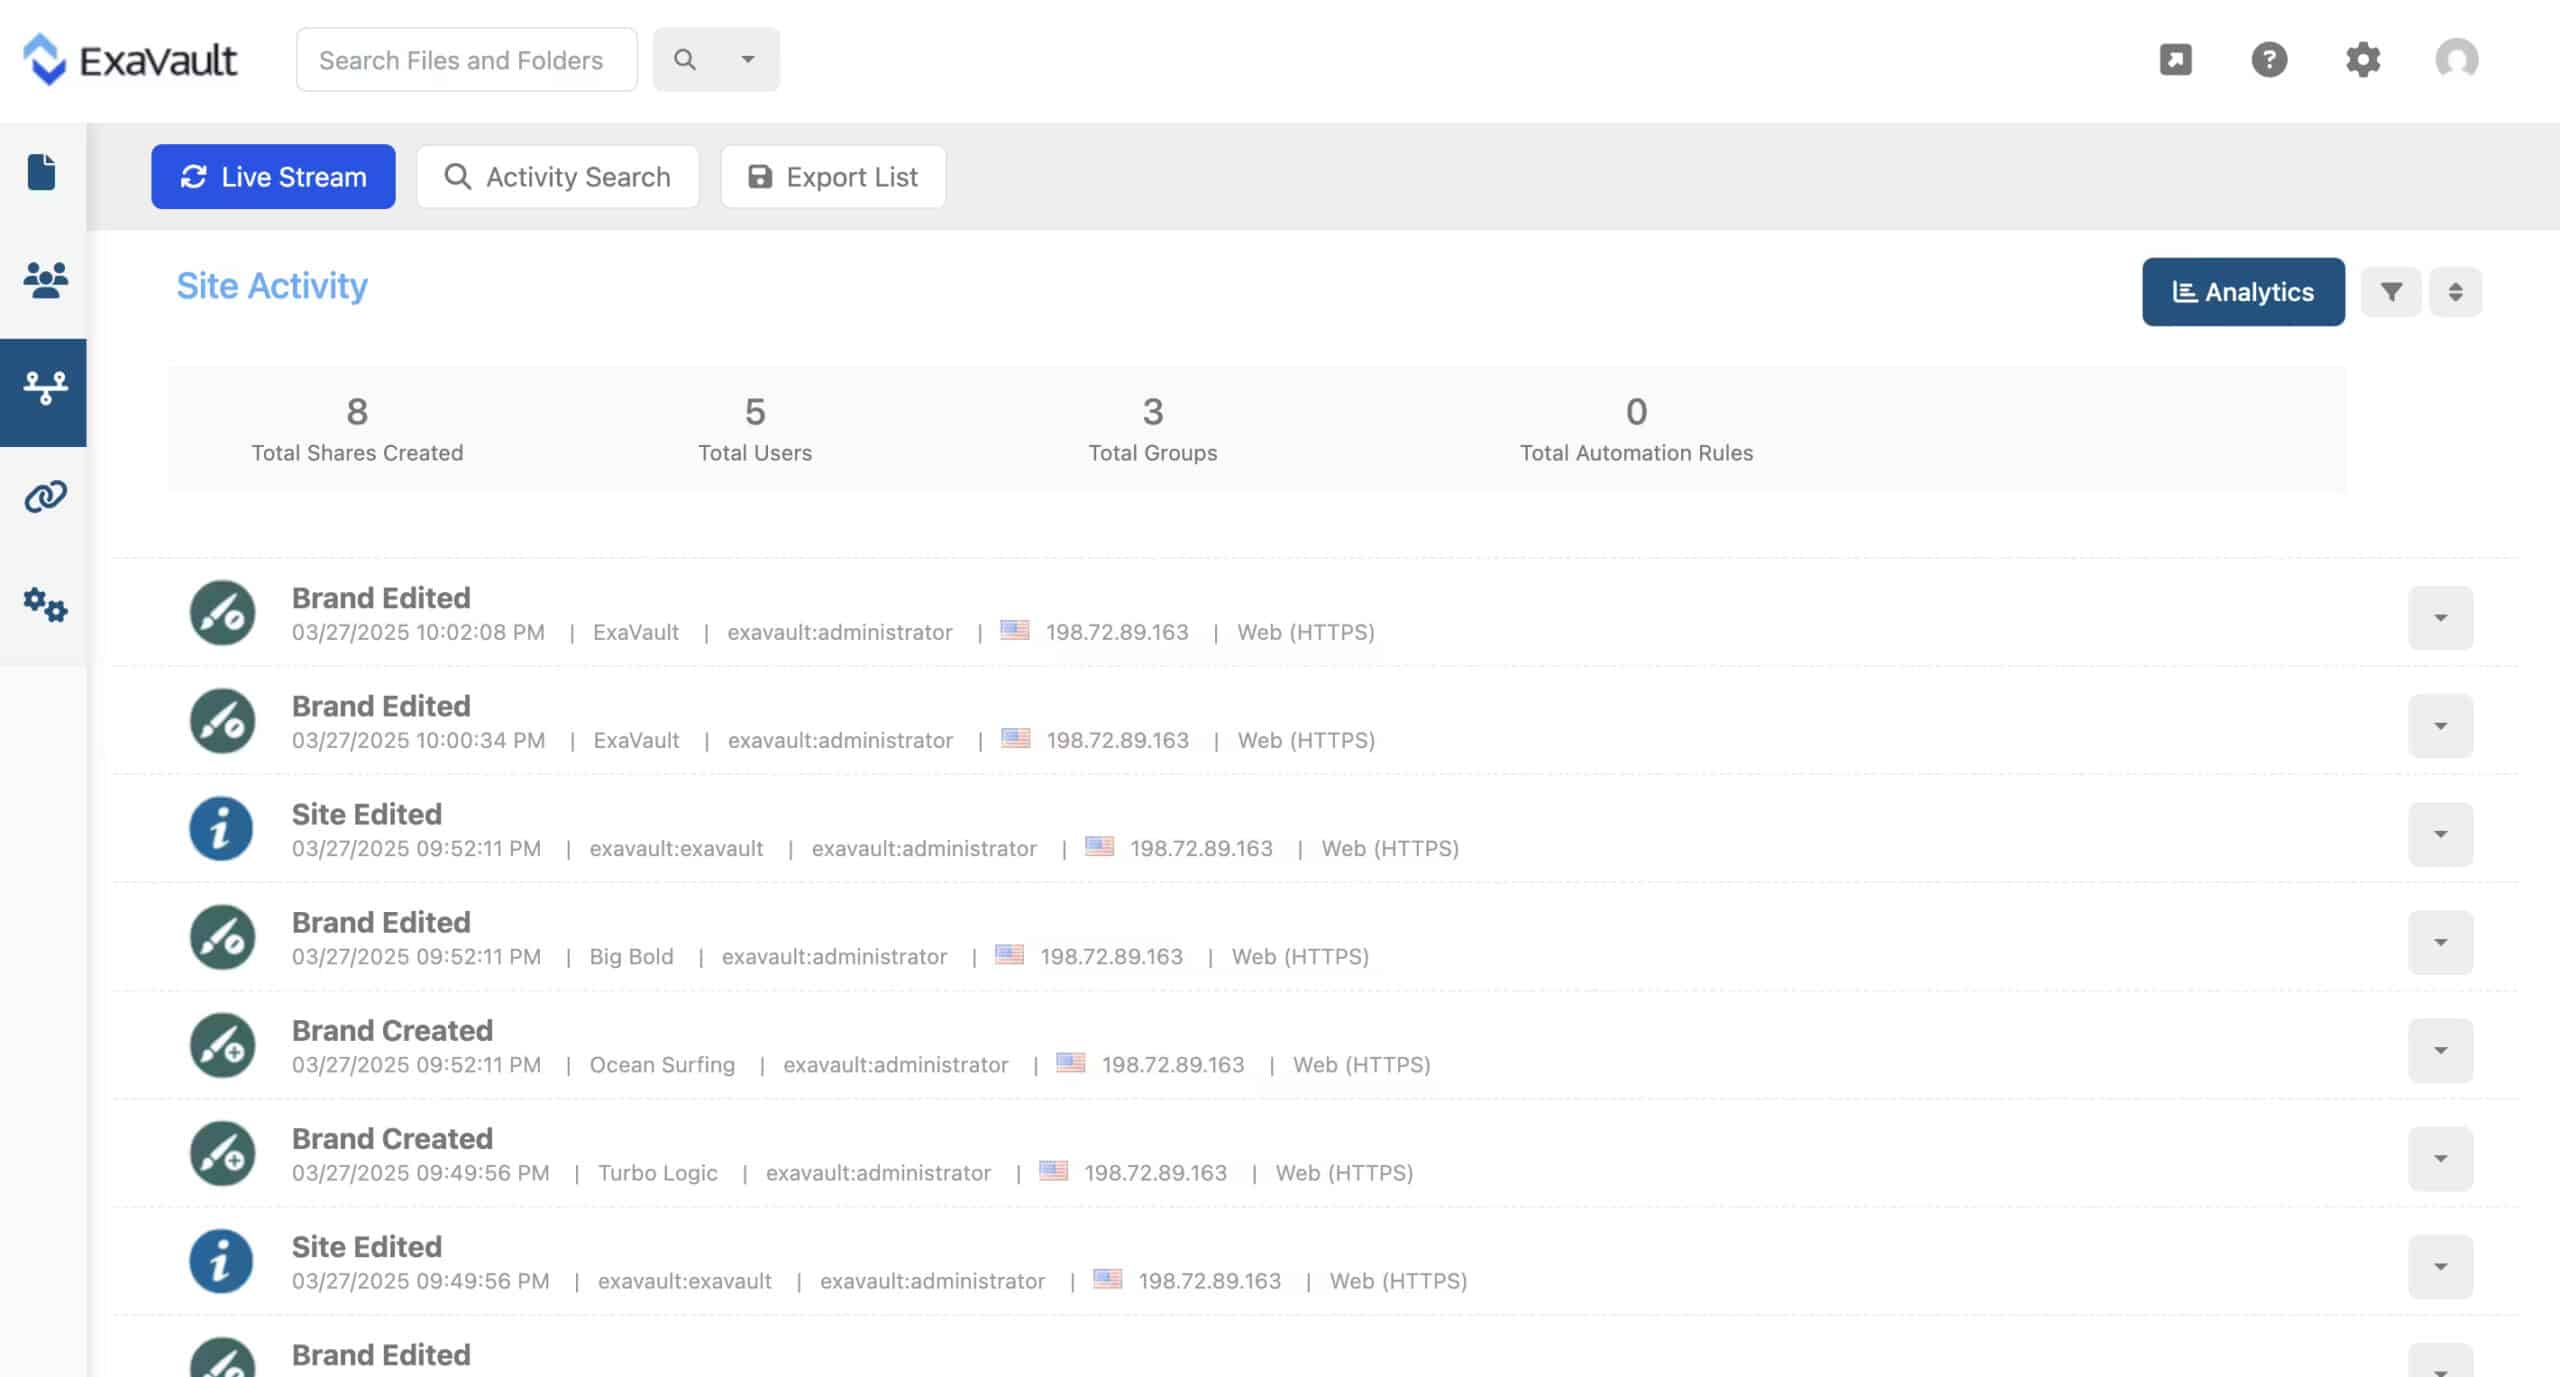The width and height of the screenshot is (2560, 1377).
Task: Open the filter icon beside Analytics
Action: coord(2391,291)
